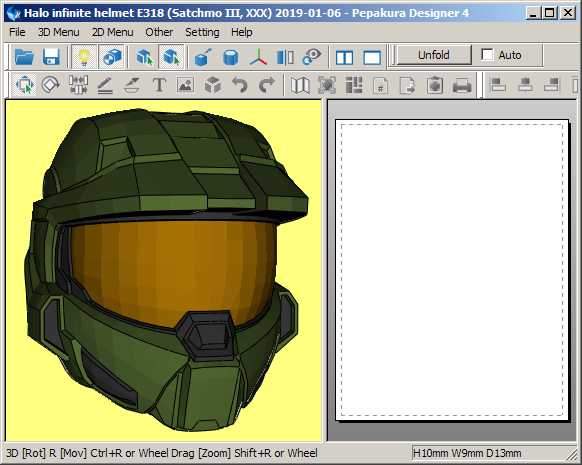The width and height of the screenshot is (582, 465).
Task: Open the 2D Menu
Action: coord(112,32)
